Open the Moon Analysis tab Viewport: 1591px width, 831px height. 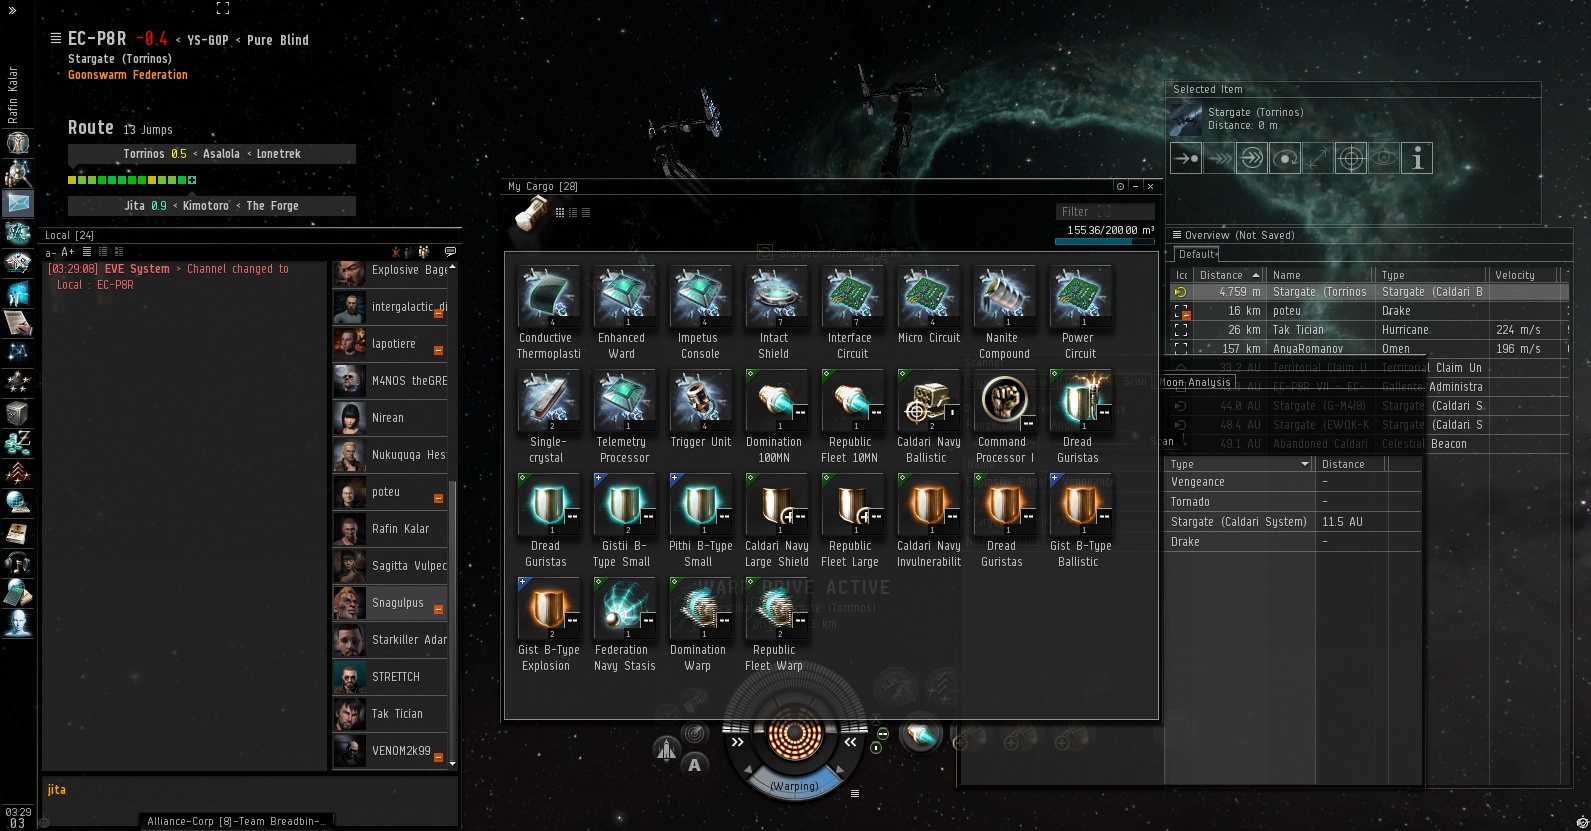coord(1195,382)
